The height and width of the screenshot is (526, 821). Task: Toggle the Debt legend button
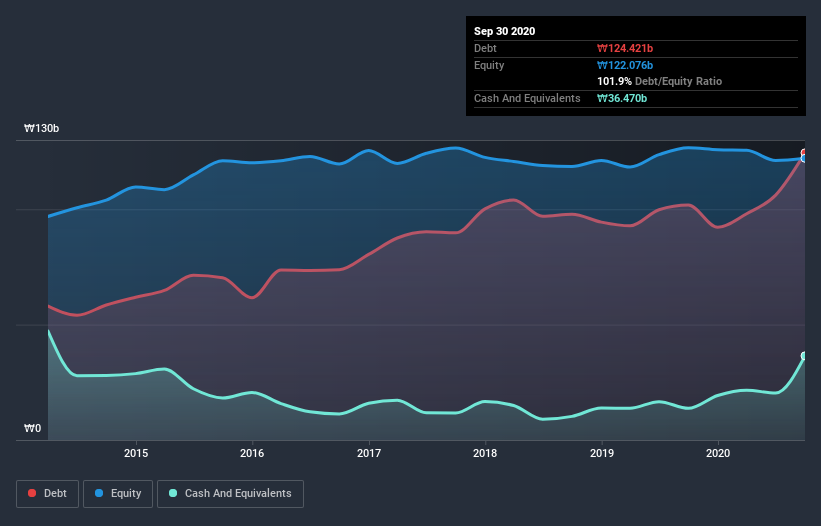tap(47, 494)
